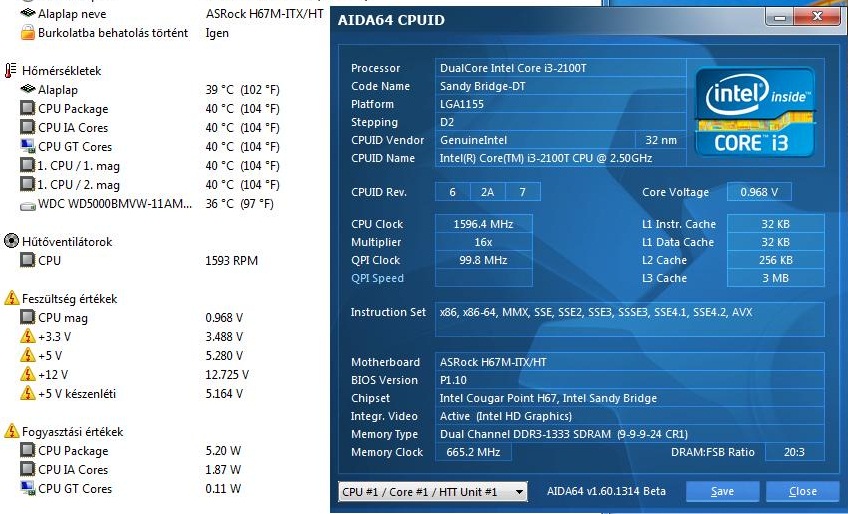Click the thermometer icon next to Hőmérsékletek
Viewport: 848px width, 514px height.
click(10, 70)
